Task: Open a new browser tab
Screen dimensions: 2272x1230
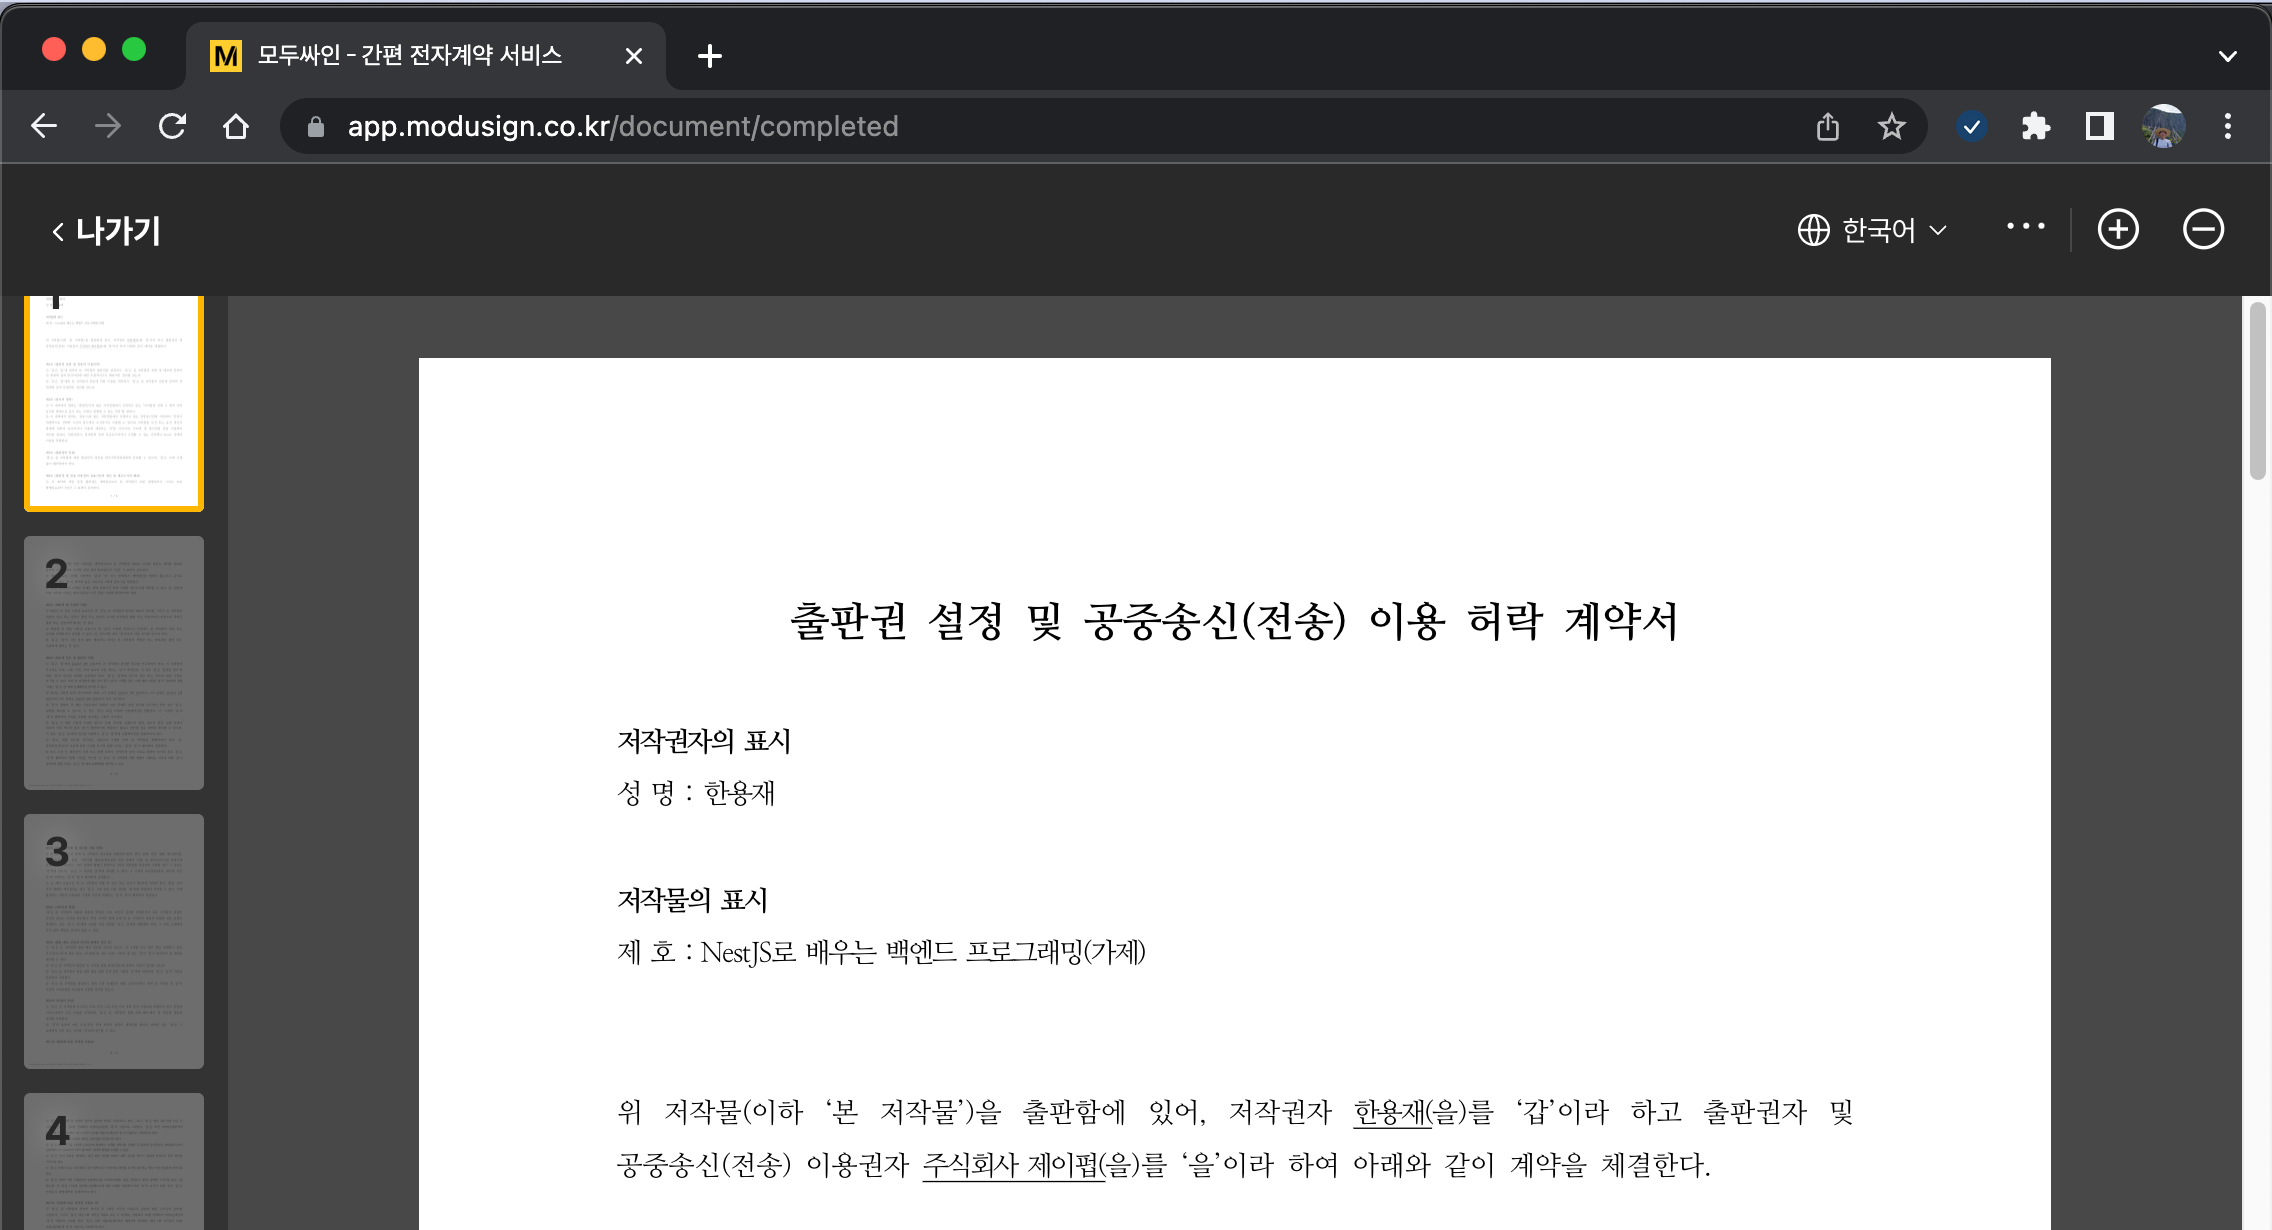Action: tap(709, 56)
